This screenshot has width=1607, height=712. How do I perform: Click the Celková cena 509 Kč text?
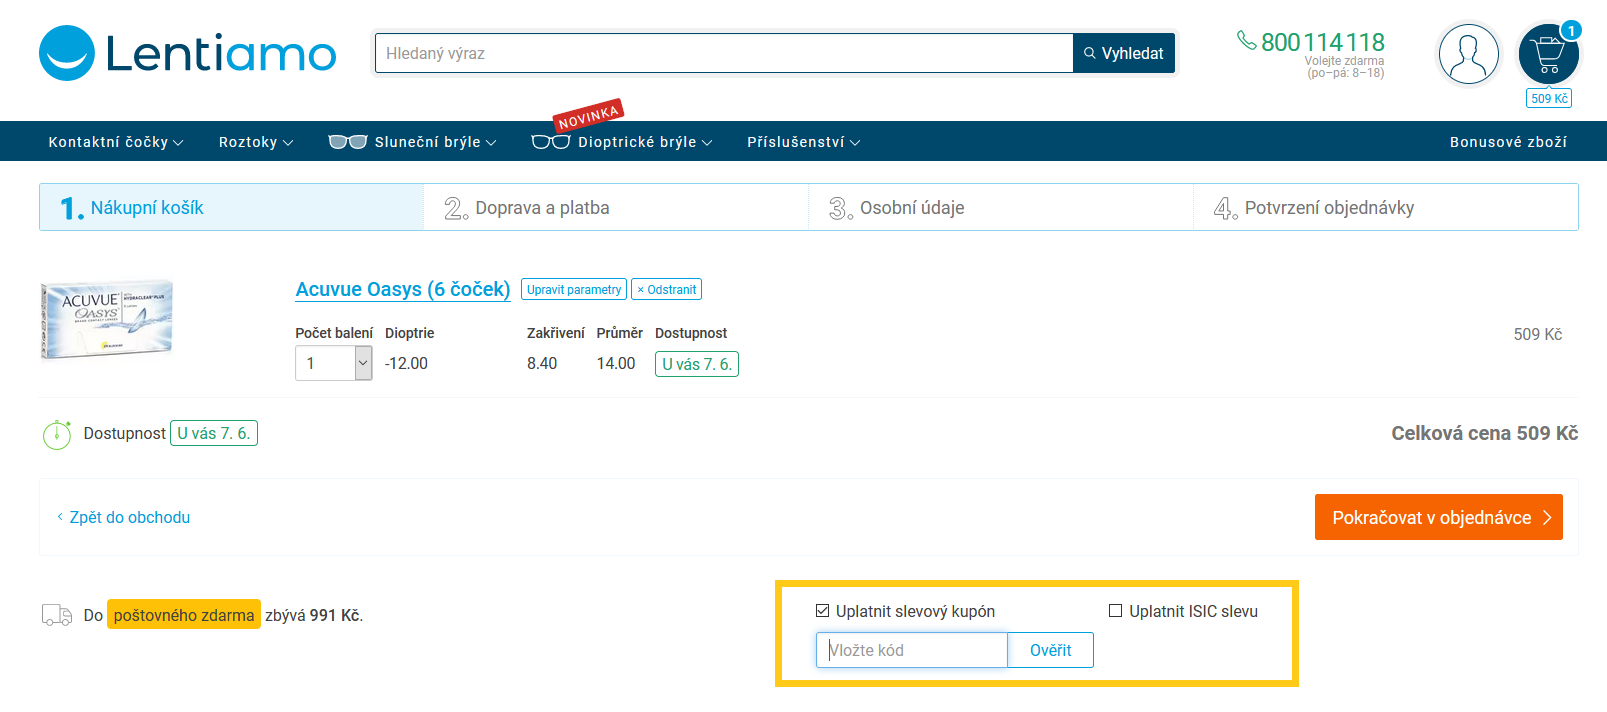(1485, 433)
